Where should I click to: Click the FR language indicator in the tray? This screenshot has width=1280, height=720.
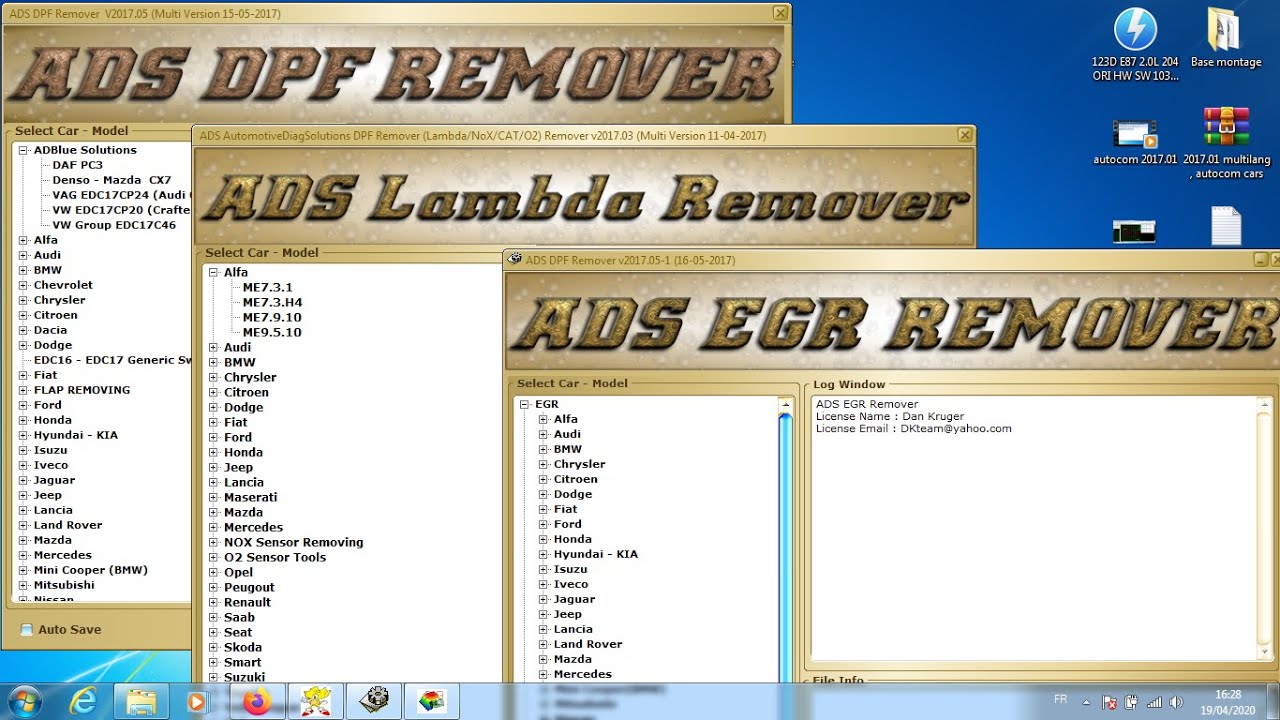(1059, 701)
